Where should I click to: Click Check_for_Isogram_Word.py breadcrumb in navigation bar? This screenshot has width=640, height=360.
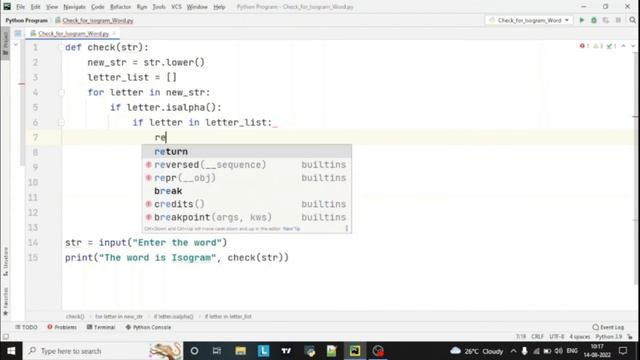coord(94,20)
